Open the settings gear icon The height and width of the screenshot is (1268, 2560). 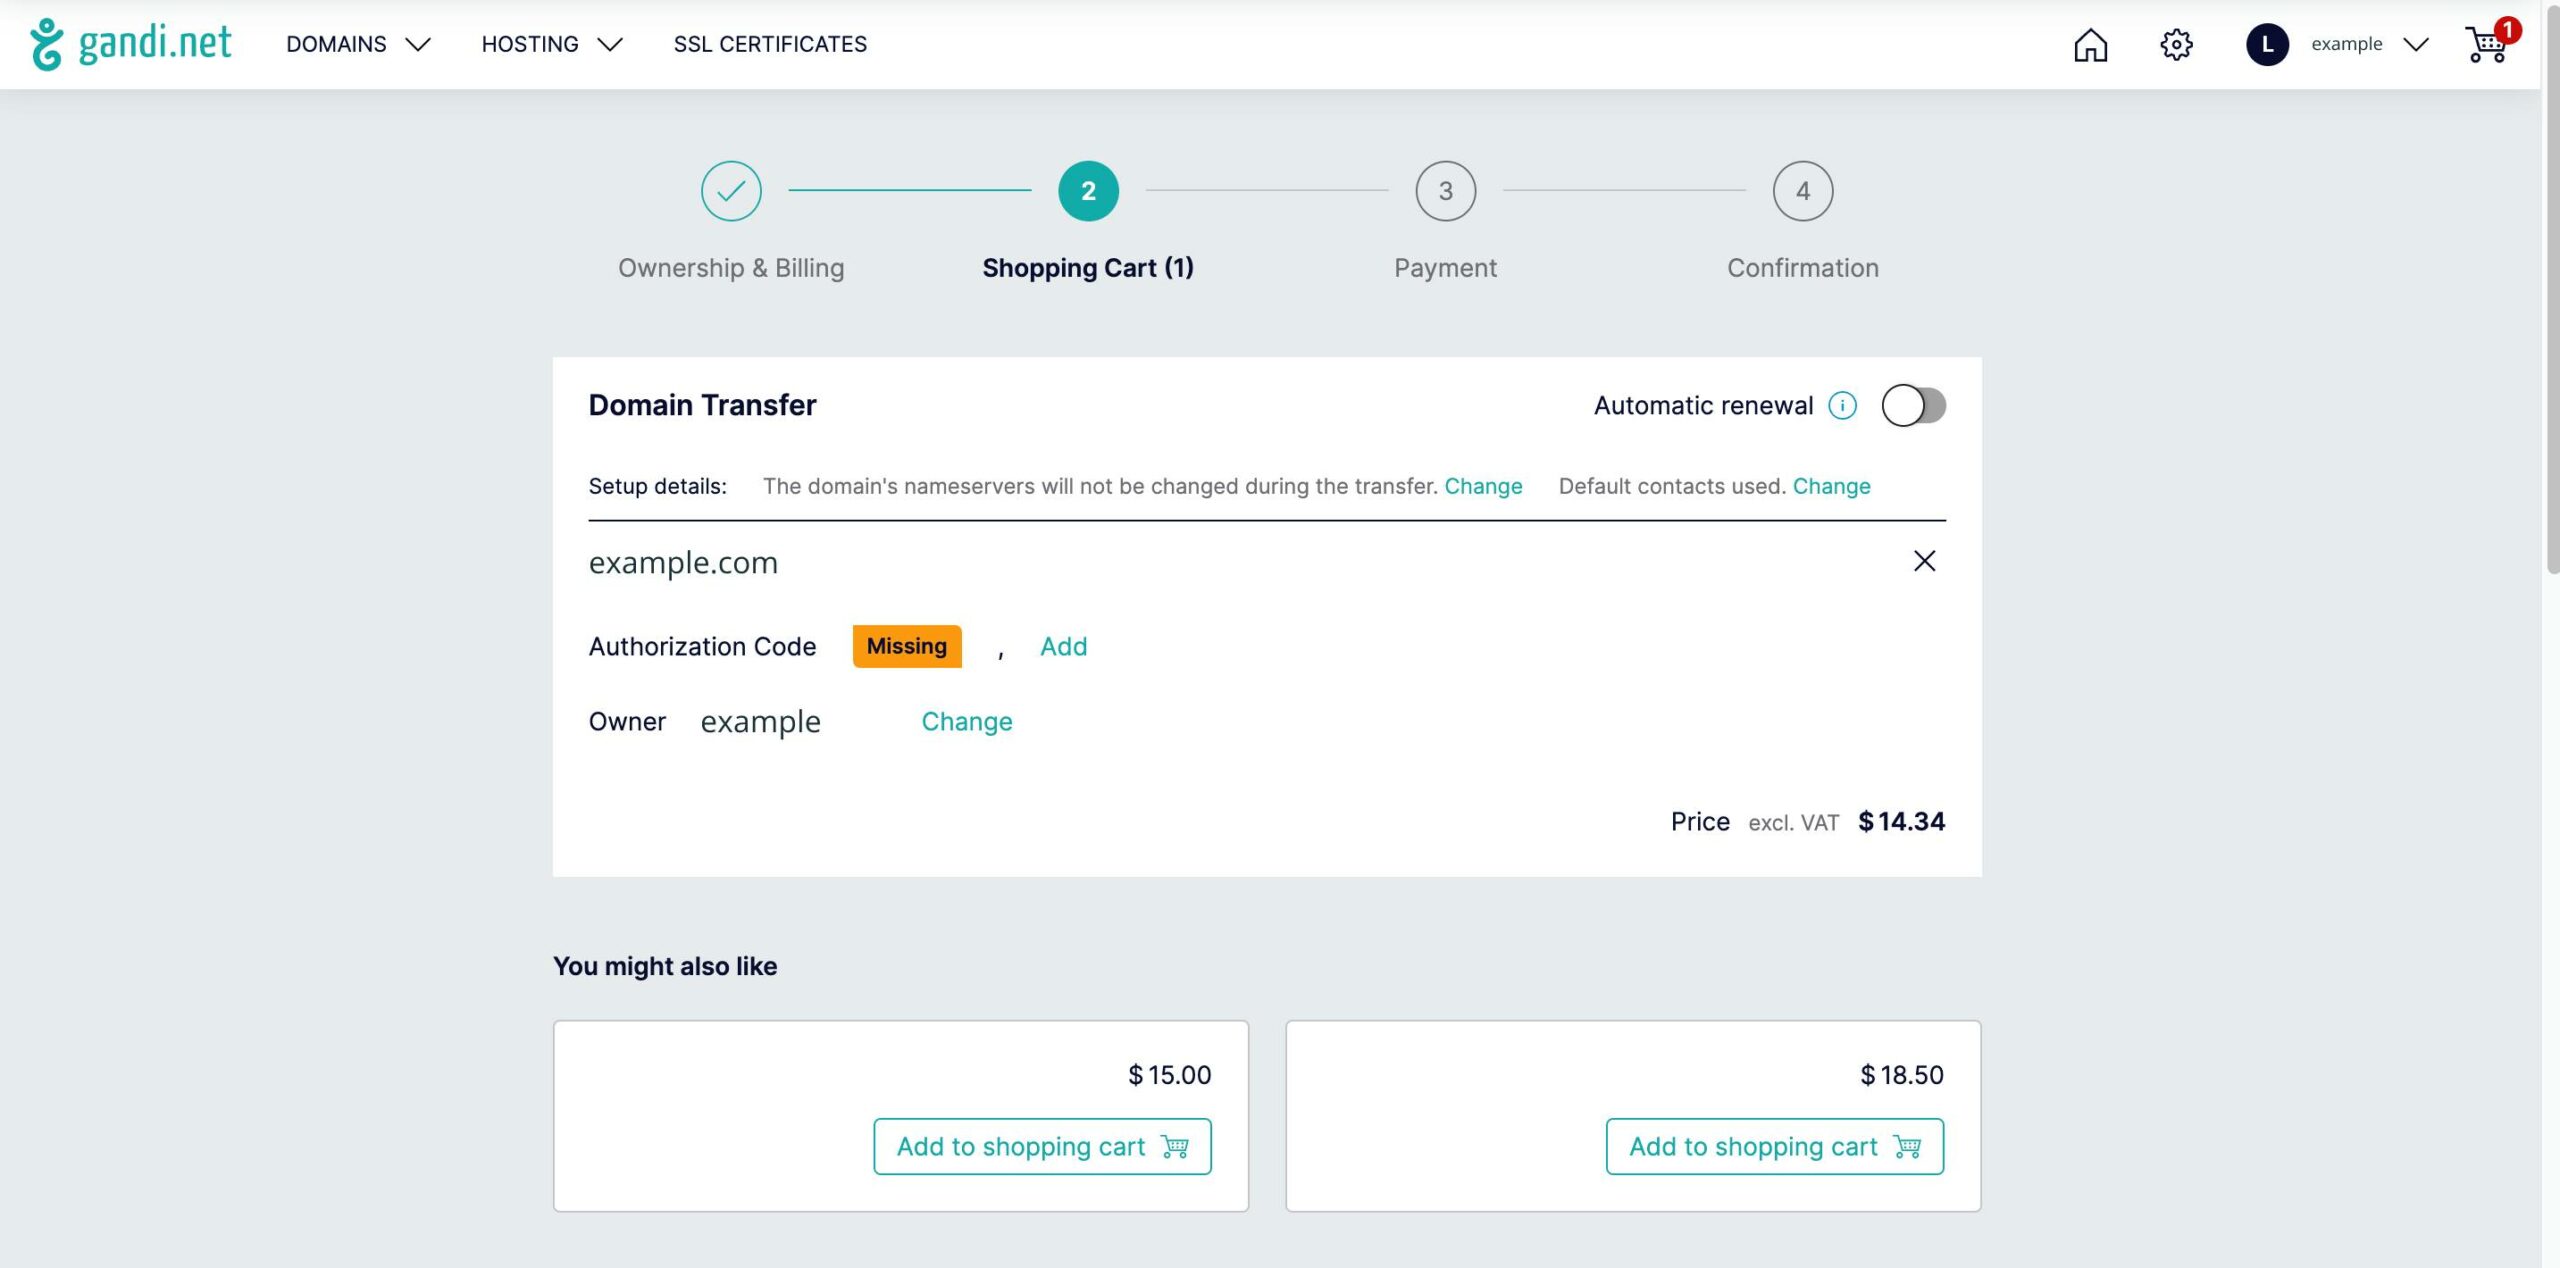(2176, 45)
